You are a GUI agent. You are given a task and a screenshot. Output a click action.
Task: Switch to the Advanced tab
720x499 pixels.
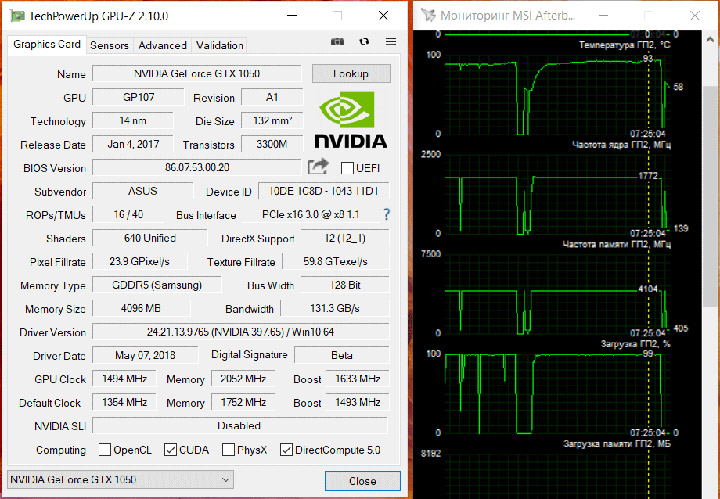[162, 45]
